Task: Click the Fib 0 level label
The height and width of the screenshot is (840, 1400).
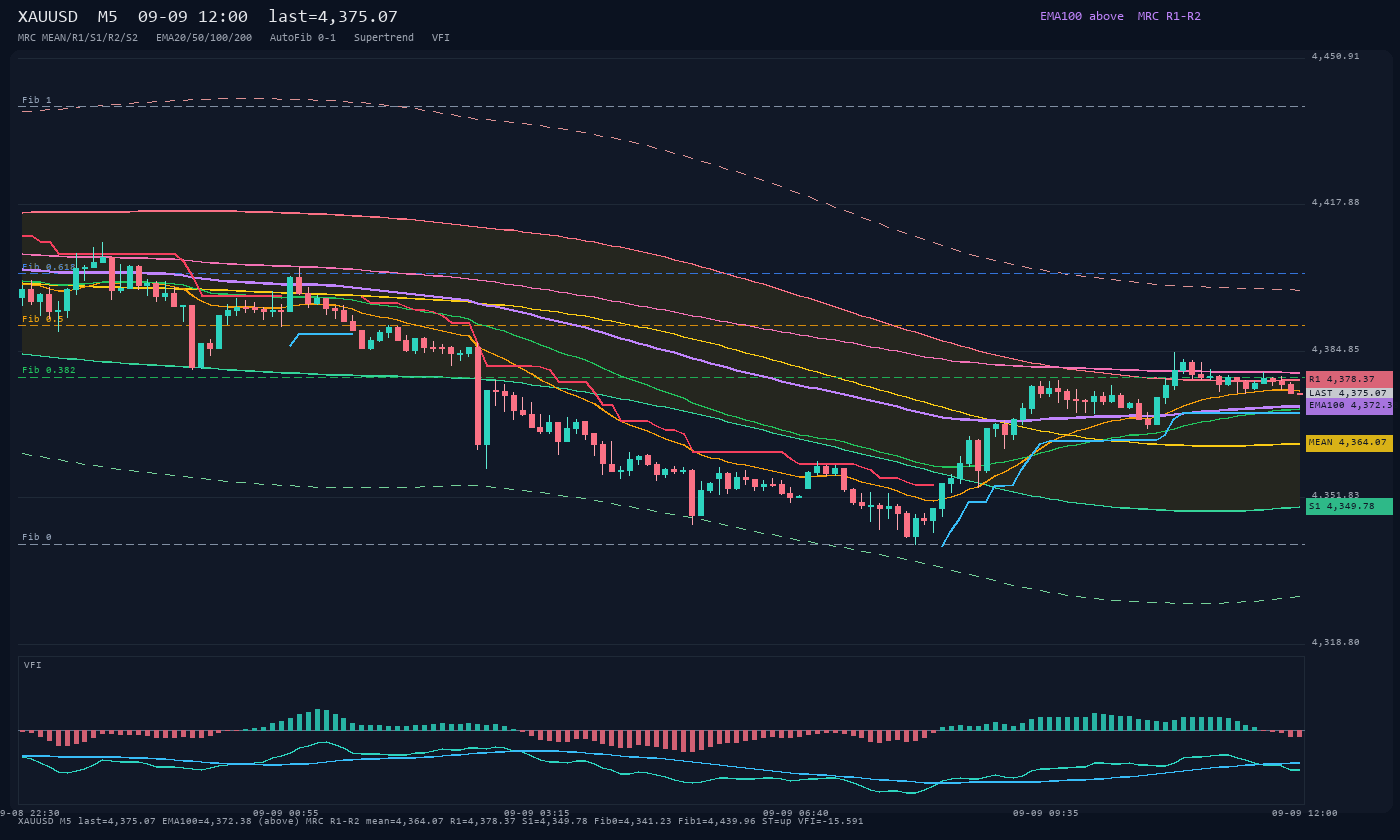Action: coord(37,537)
